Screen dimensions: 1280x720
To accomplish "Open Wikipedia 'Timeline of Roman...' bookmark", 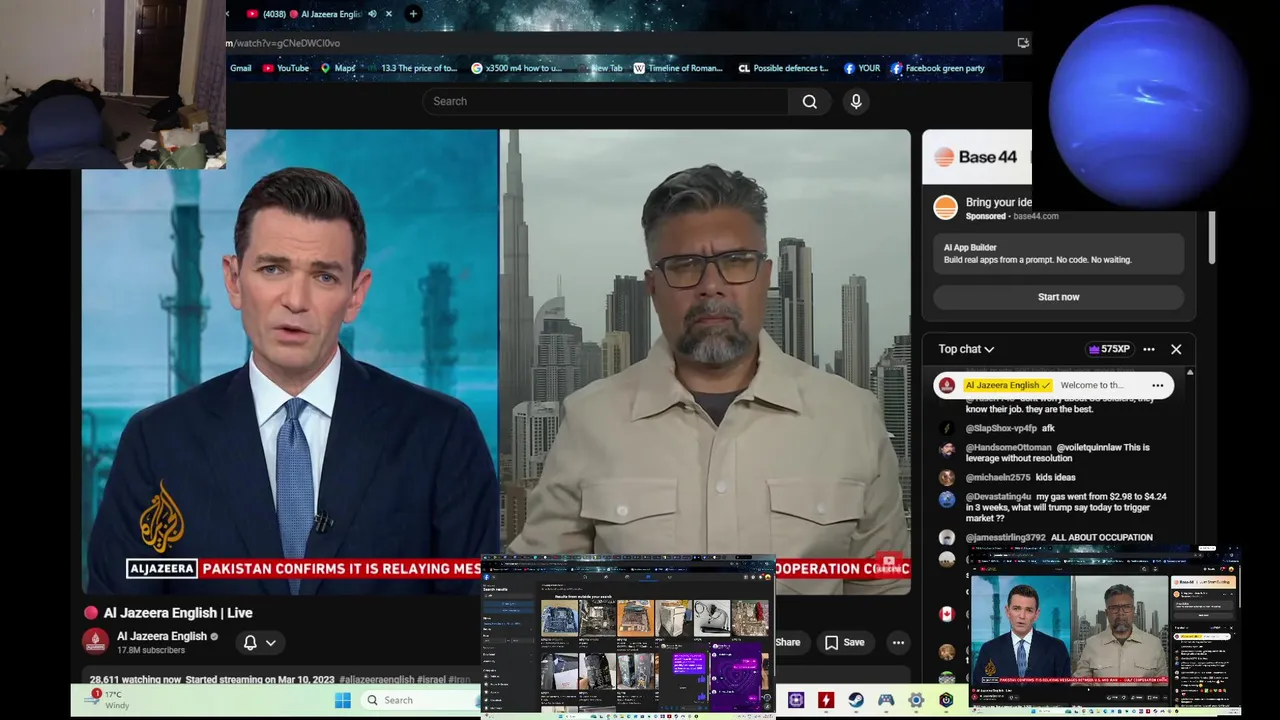I will coord(678,68).
